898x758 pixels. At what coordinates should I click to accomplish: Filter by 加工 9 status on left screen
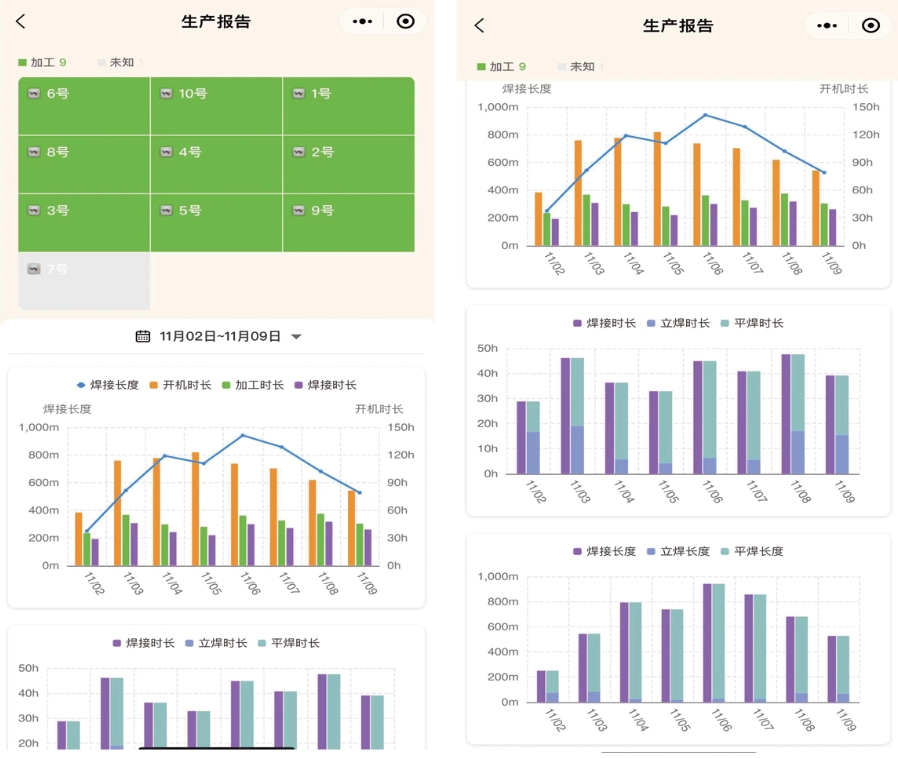[x=42, y=62]
